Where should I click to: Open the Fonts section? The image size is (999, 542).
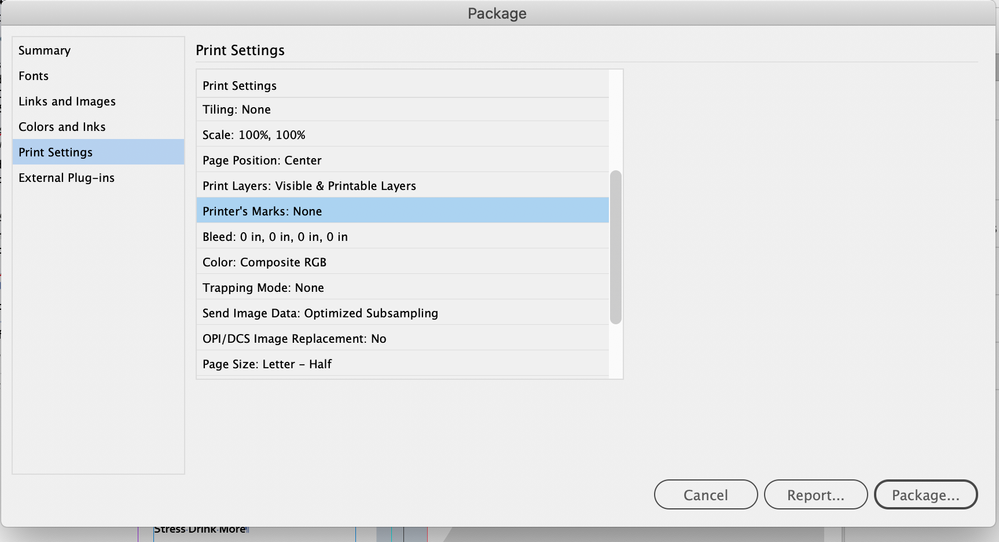pyautogui.click(x=34, y=76)
